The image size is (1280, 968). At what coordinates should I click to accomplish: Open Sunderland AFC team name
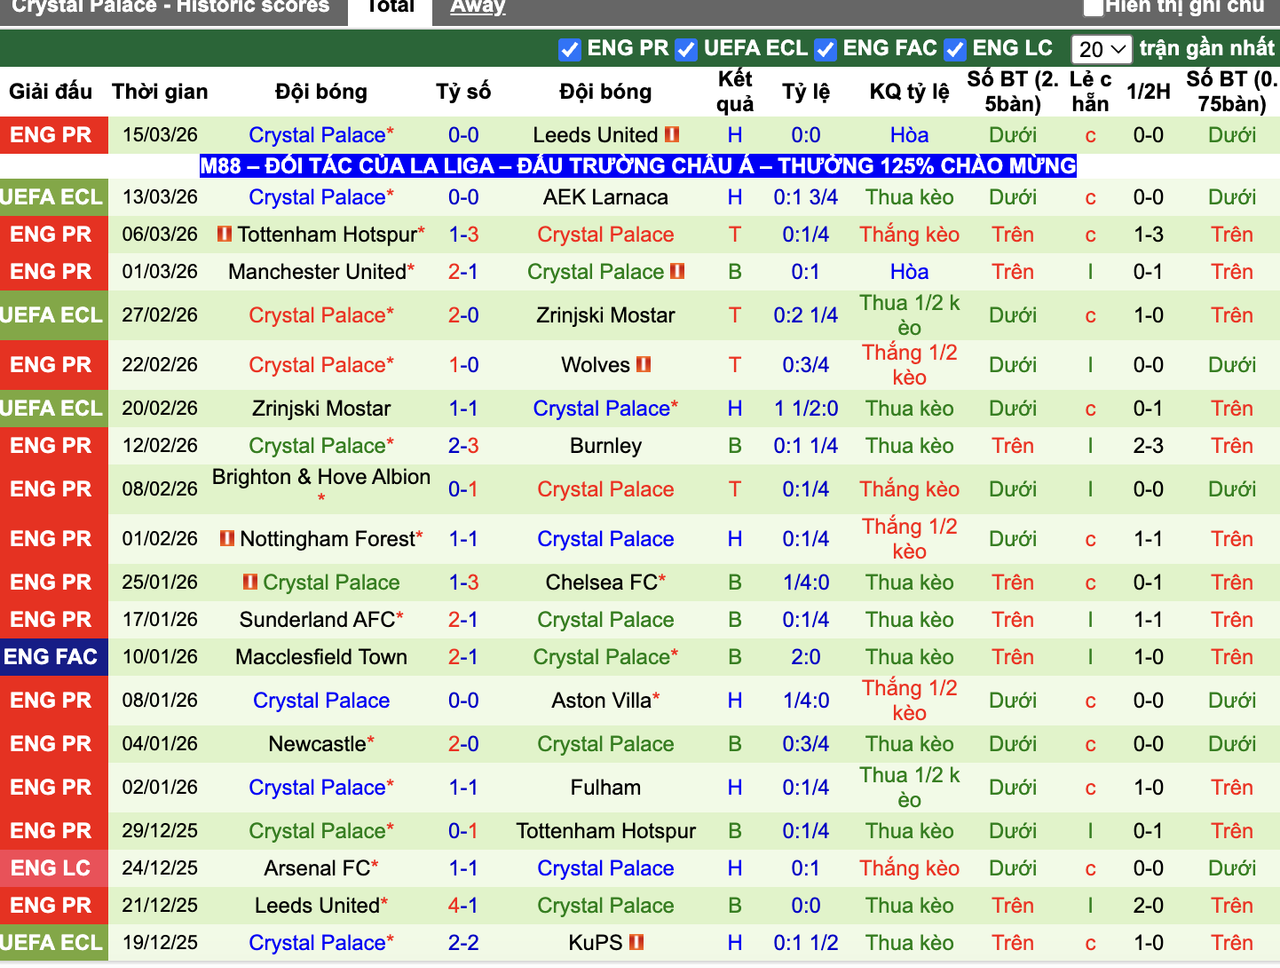pyautogui.click(x=317, y=619)
